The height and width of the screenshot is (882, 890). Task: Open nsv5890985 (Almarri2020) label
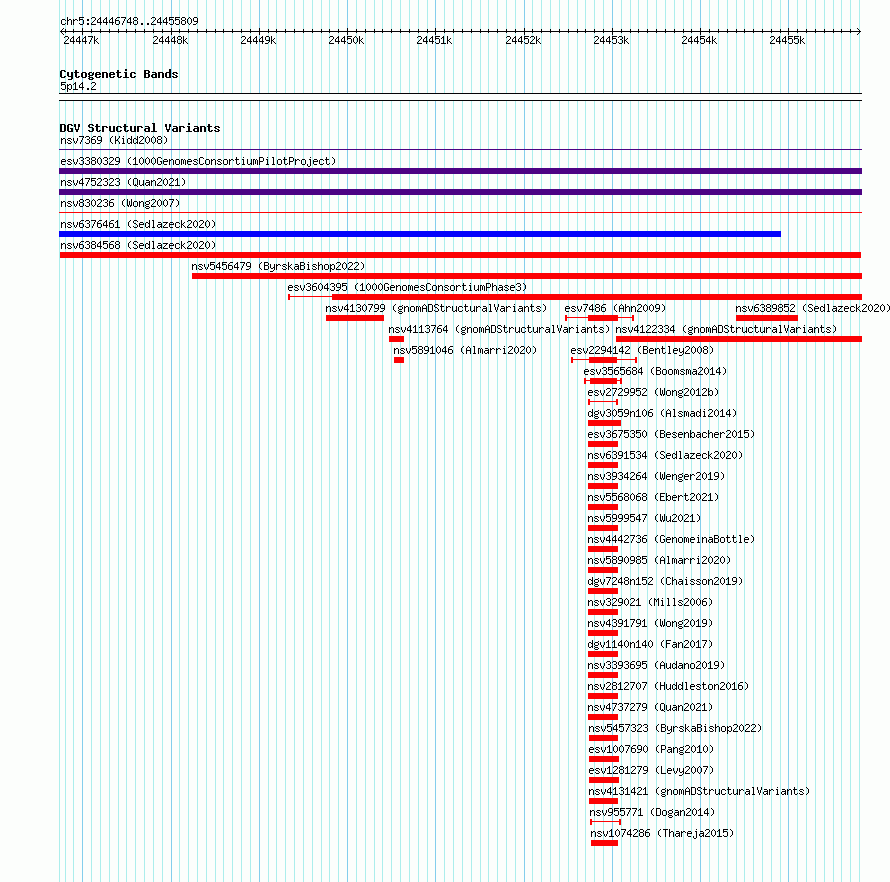pos(659,560)
